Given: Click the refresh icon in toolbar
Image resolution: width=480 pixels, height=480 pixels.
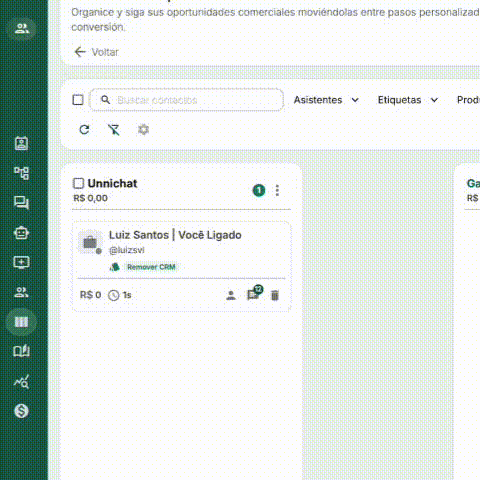Looking at the screenshot, I should click(84, 129).
